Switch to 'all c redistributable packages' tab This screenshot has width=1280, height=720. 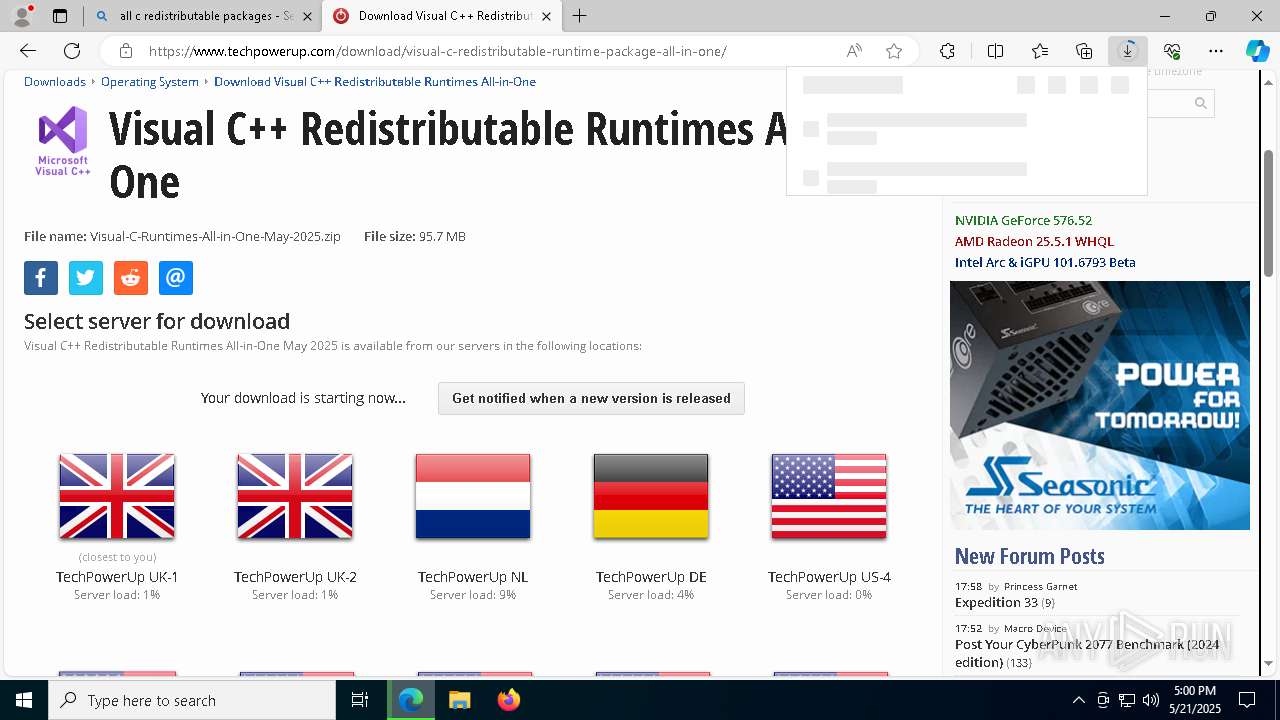[202, 16]
